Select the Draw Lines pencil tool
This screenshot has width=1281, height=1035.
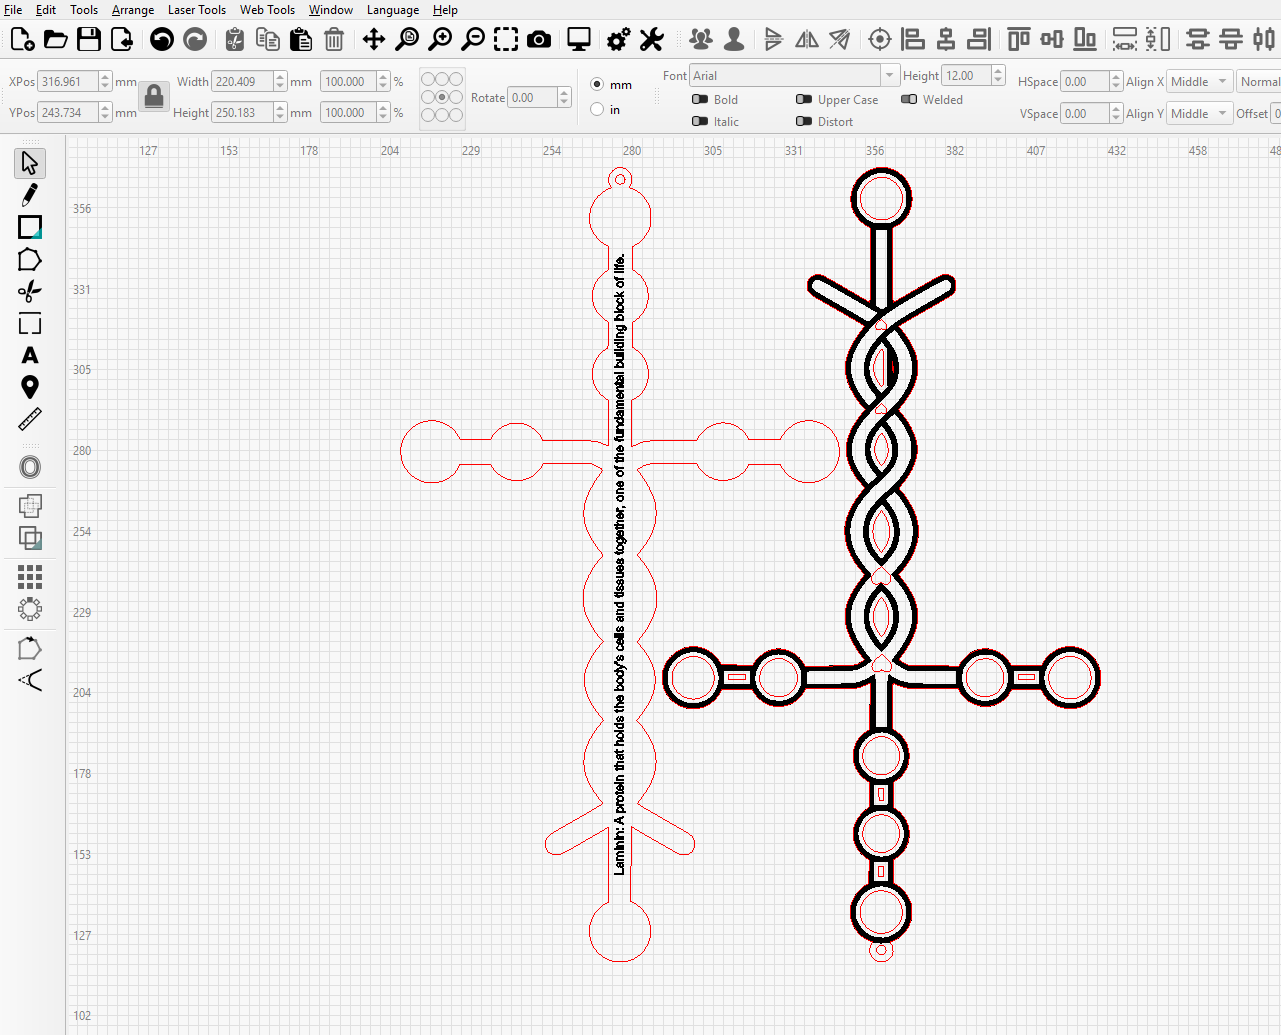(x=30, y=195)
